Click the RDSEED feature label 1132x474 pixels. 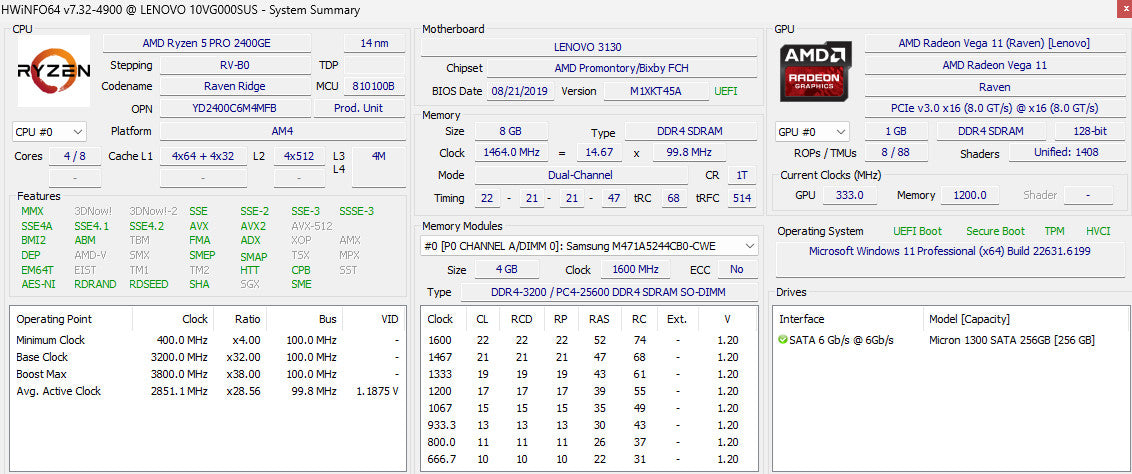149,284
